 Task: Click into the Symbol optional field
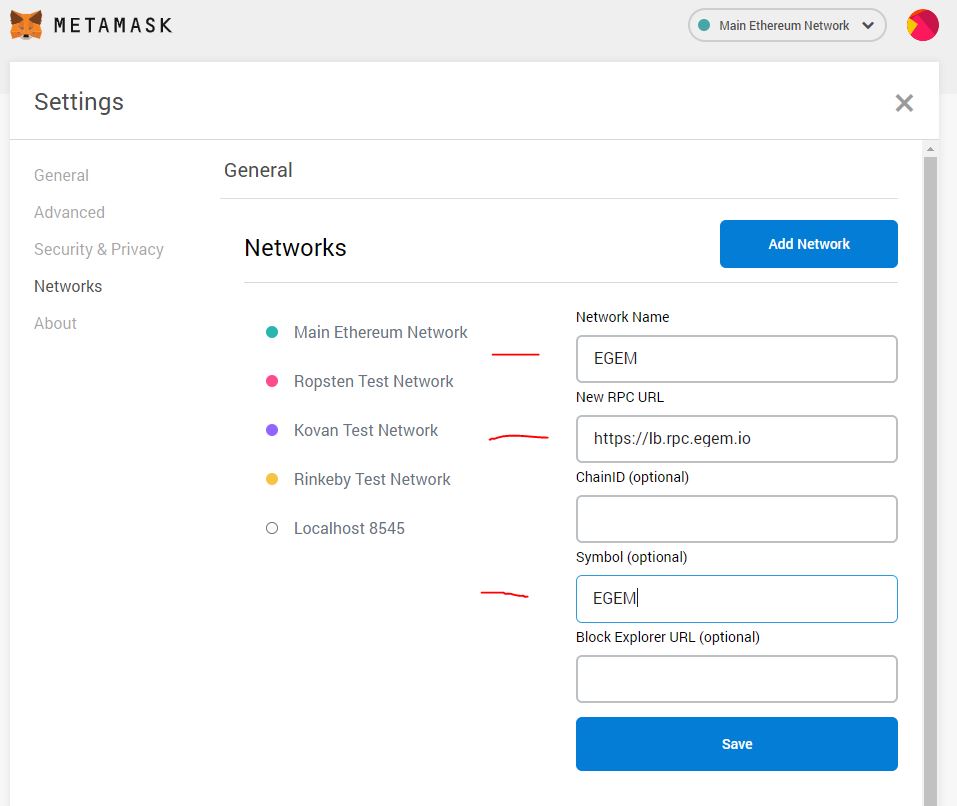(737, 599)
